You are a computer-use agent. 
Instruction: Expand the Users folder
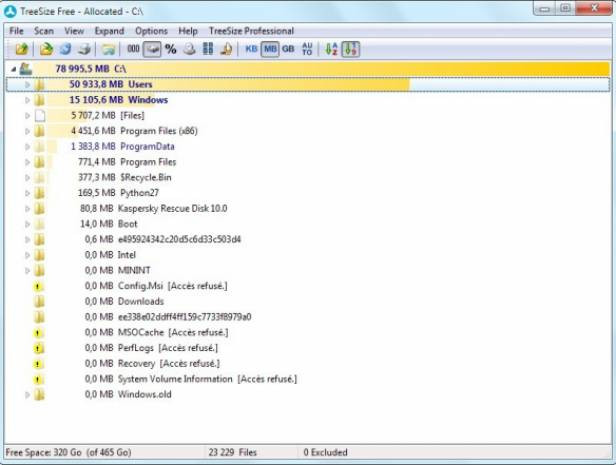[x=27, y=84]
